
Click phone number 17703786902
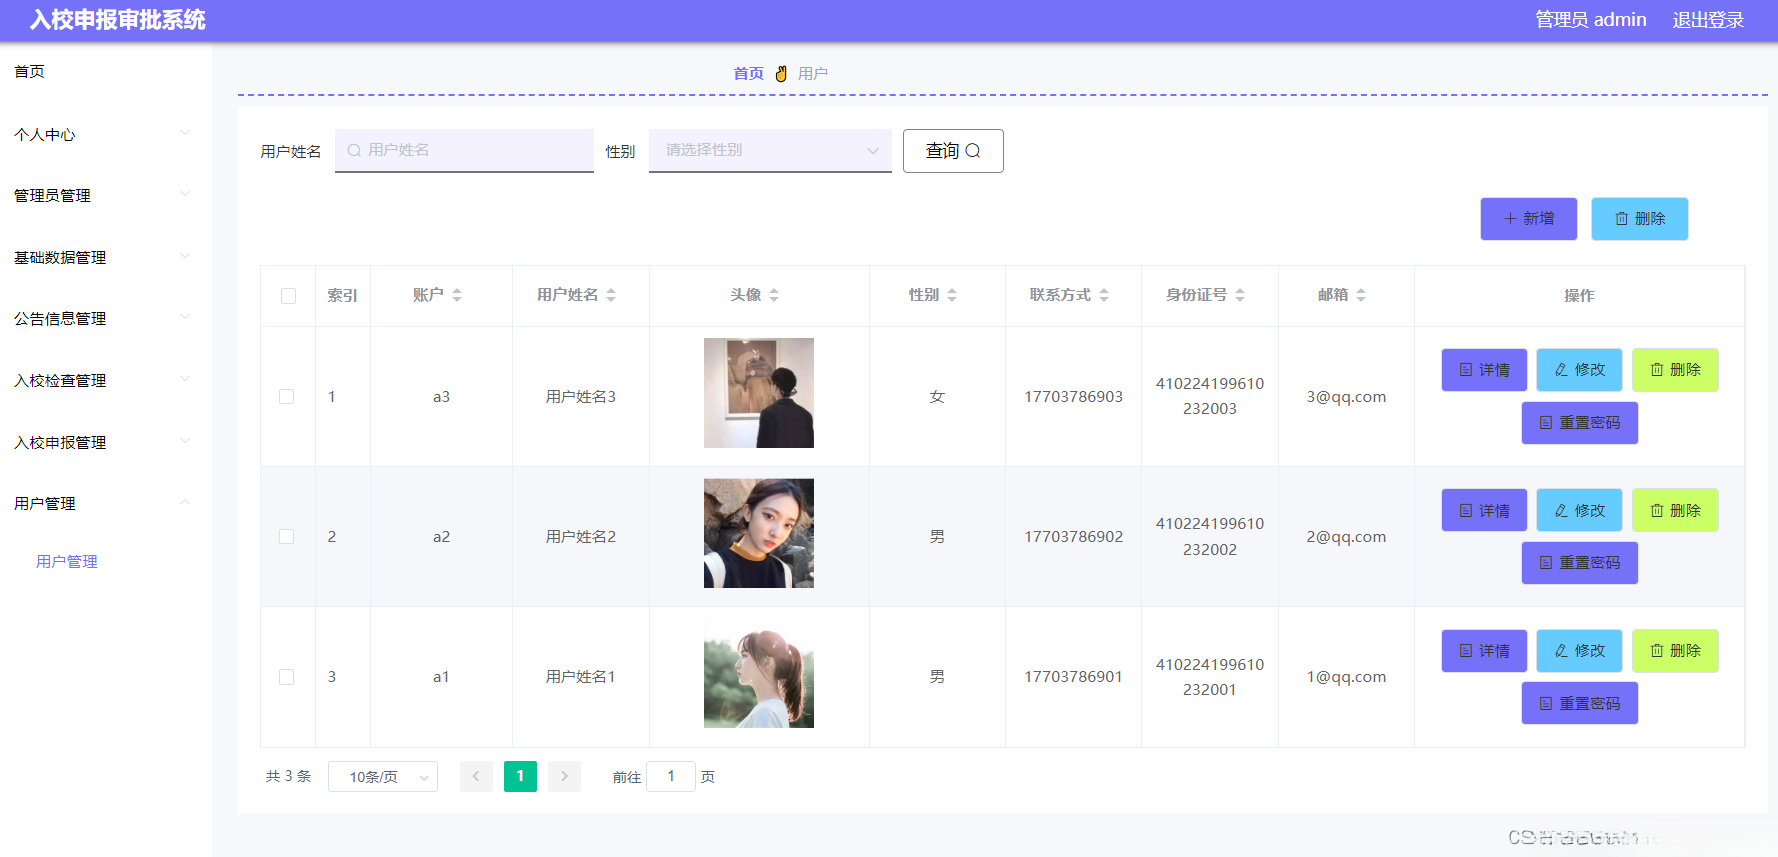pos(1073,537)
